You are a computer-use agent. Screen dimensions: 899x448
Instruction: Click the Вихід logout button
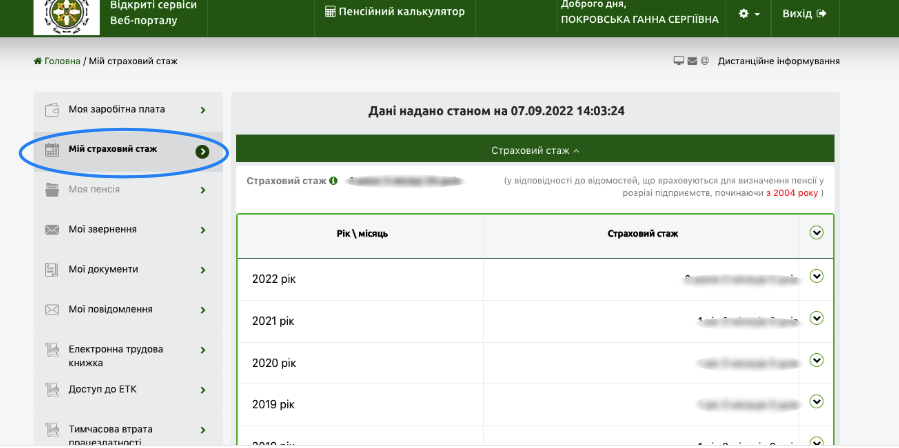(805, 14)
